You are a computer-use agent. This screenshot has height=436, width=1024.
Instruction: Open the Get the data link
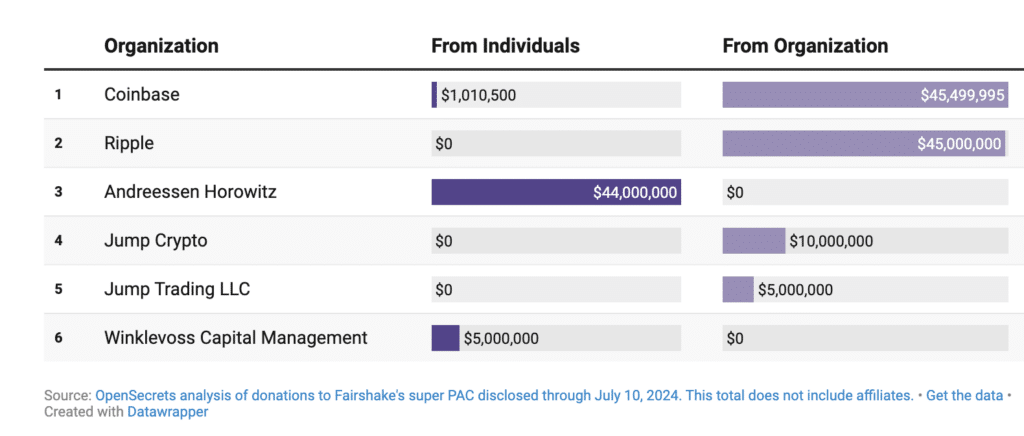pyautogui.click(x=964, y=395)
